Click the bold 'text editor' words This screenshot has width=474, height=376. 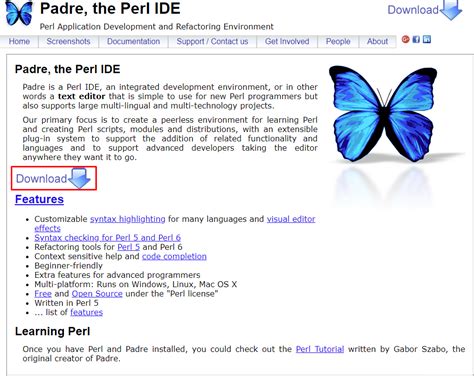[x=82, y=96]
